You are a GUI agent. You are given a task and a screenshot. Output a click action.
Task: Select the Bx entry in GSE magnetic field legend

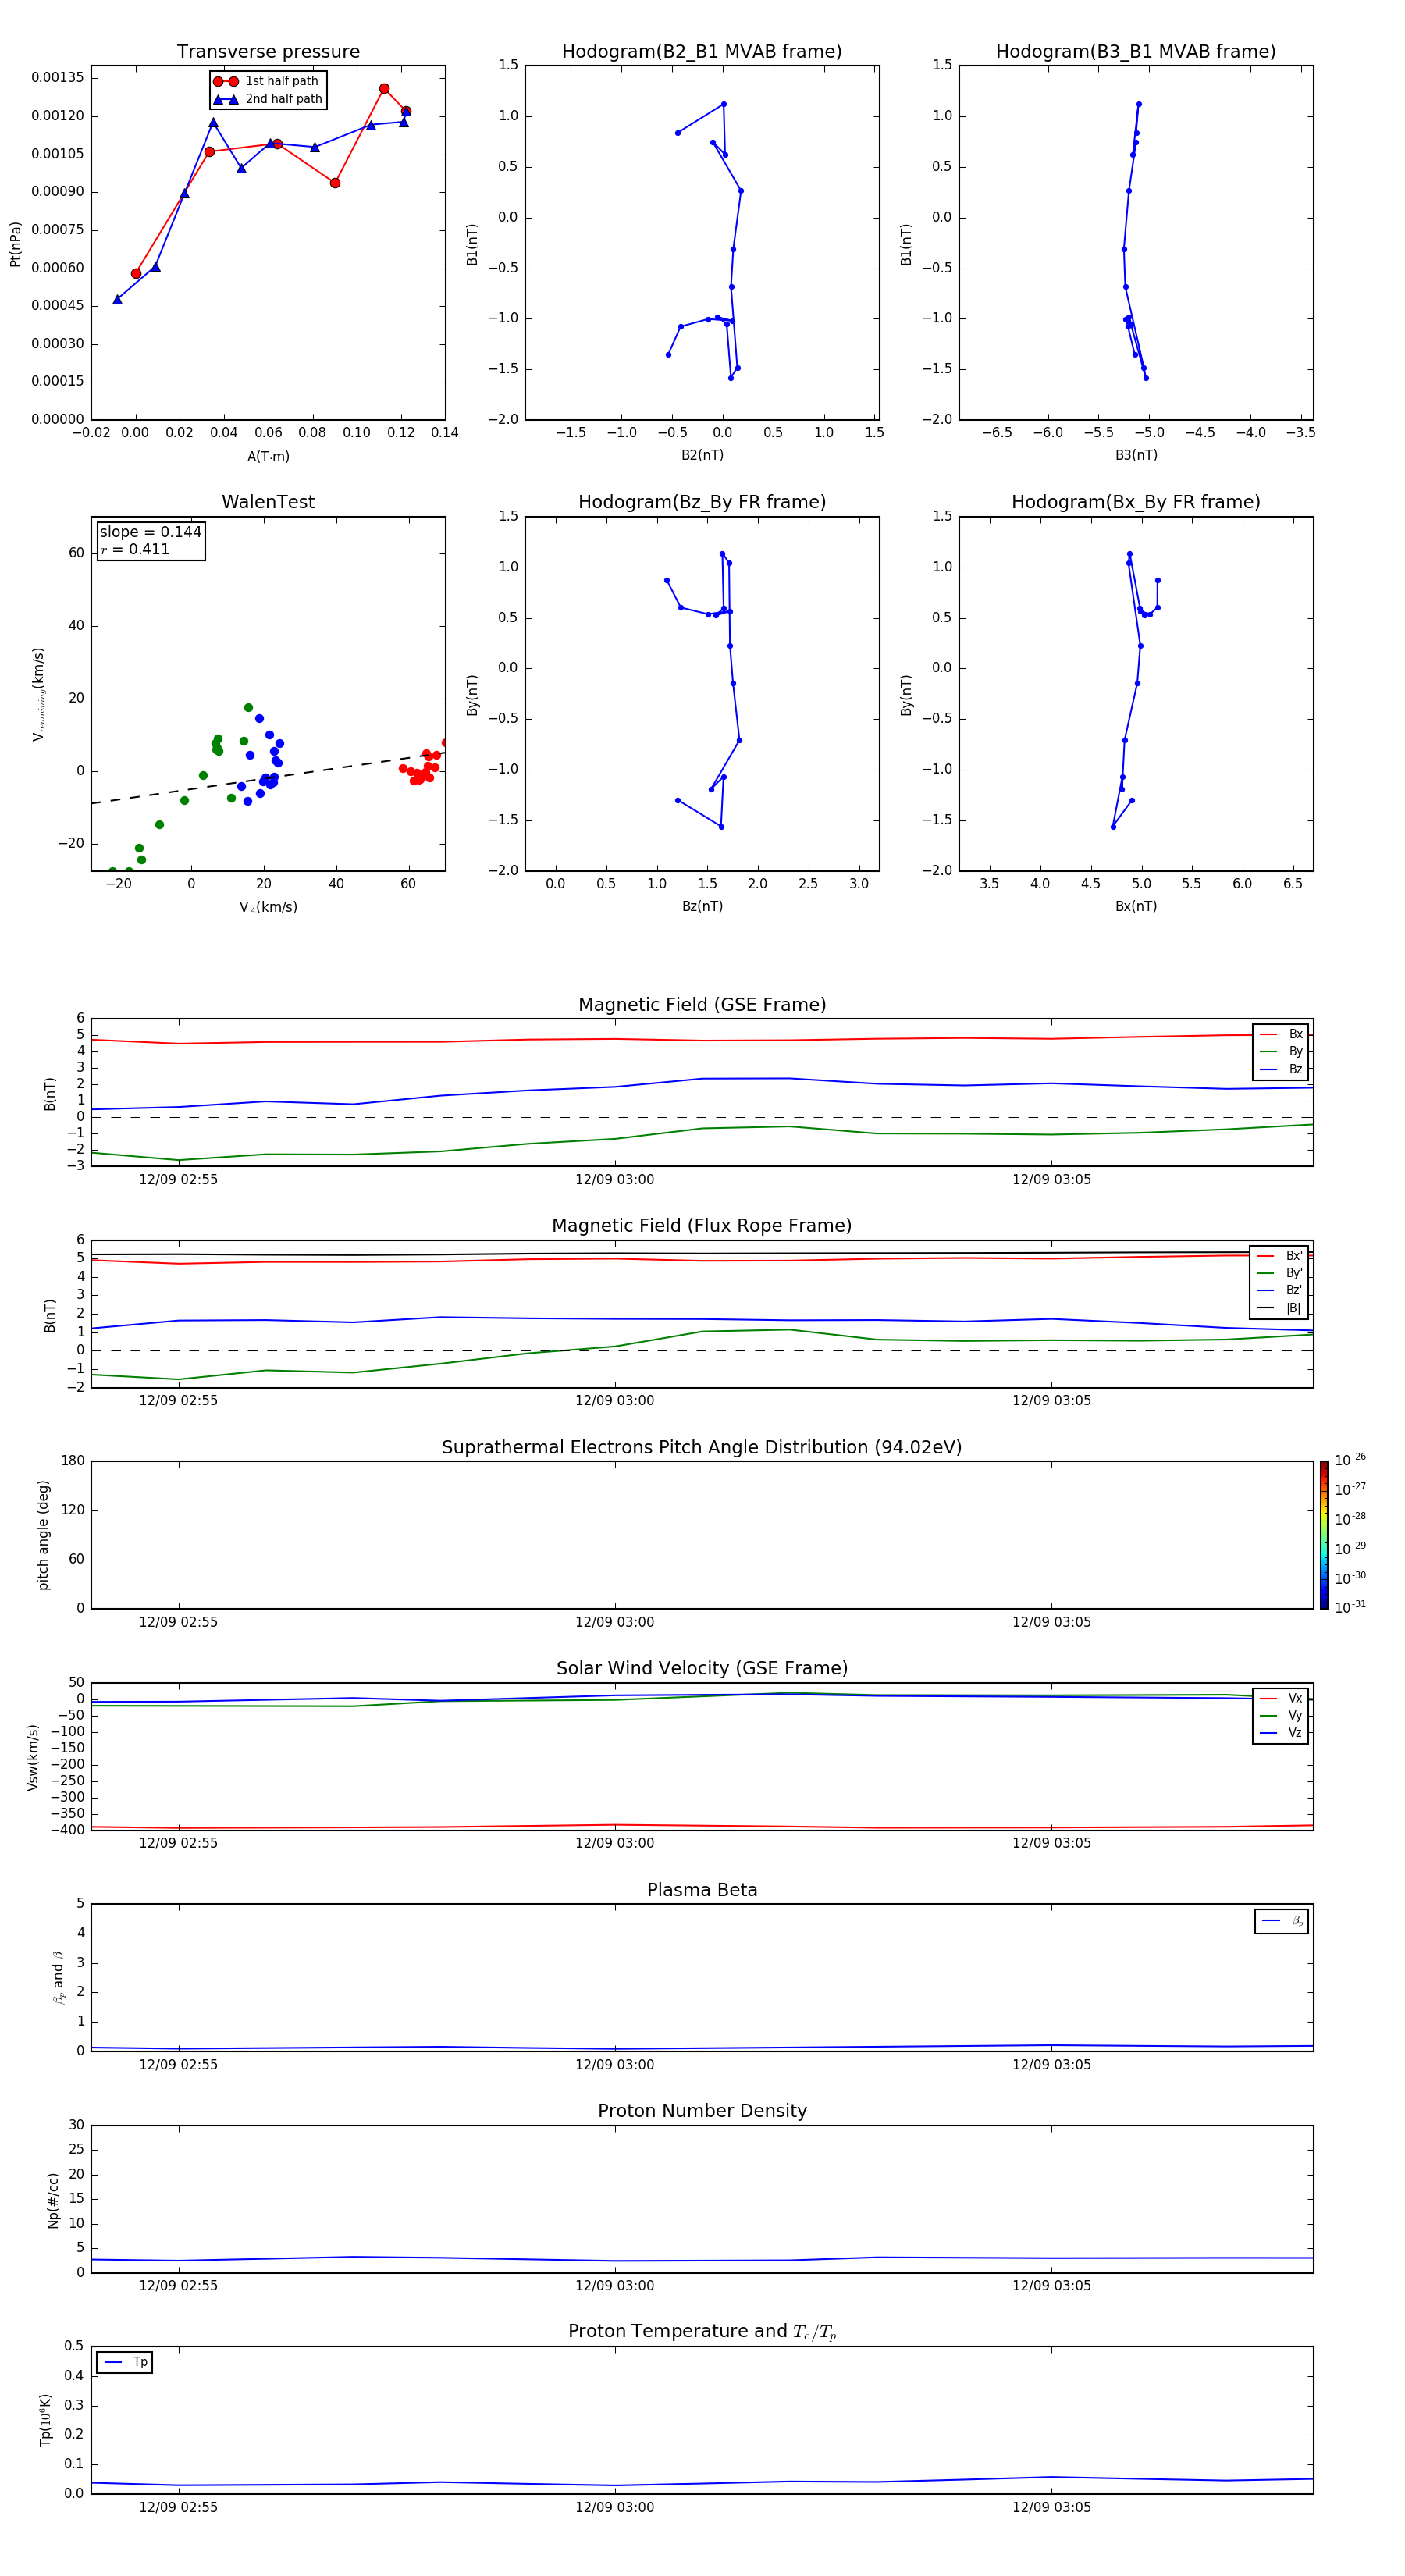[x=1281, y=1034]
